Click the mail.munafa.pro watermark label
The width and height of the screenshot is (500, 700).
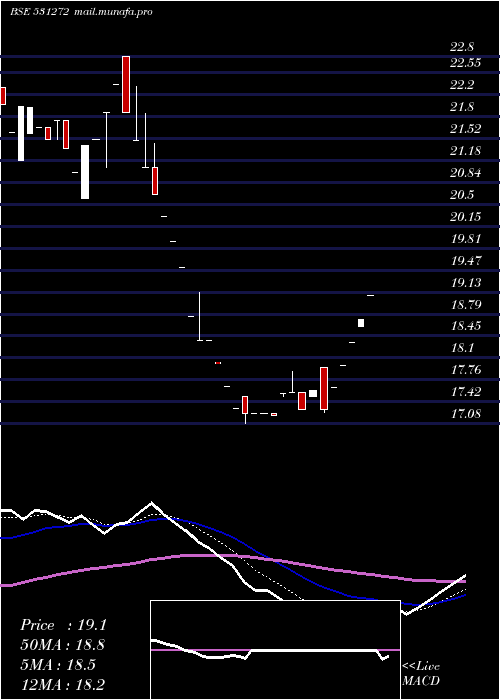click(112, 12)
